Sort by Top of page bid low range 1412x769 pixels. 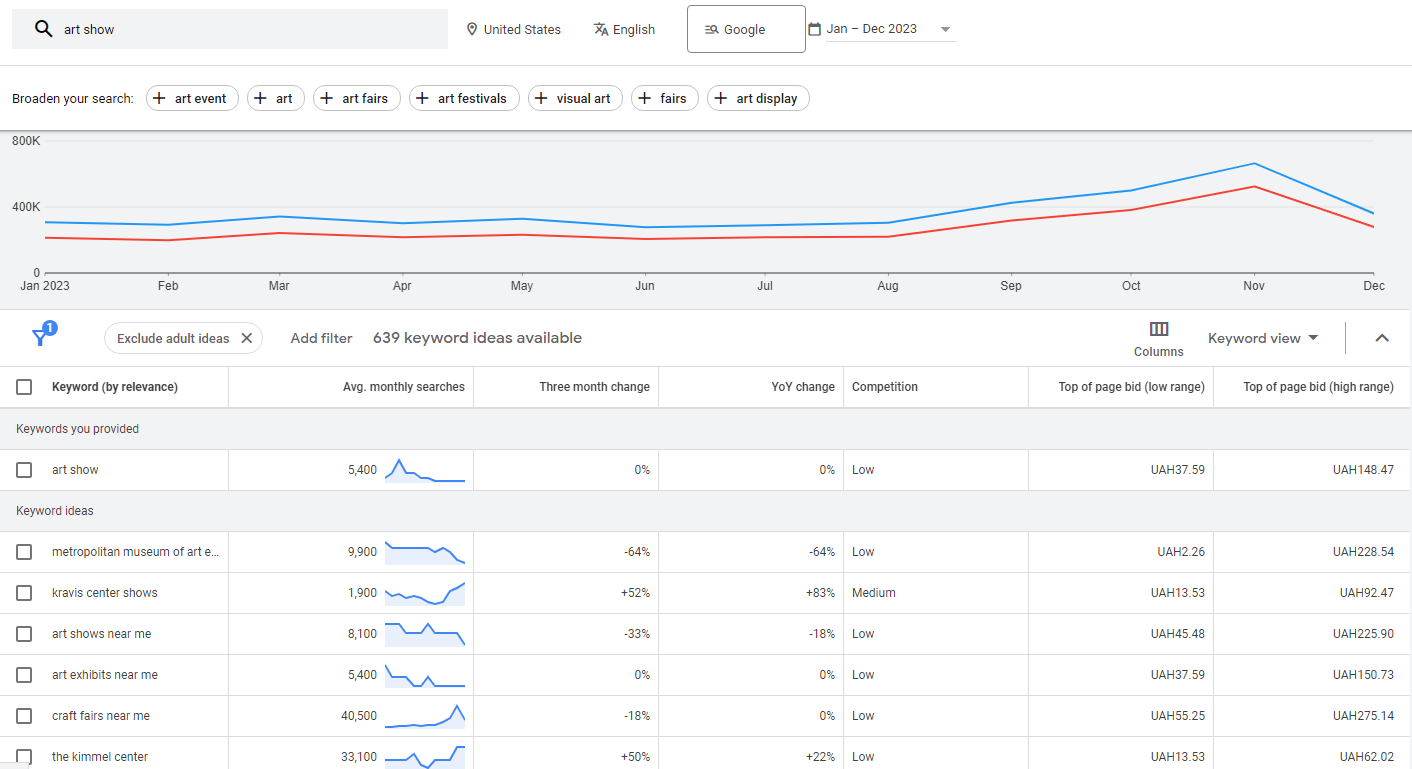coord(1131,387)
